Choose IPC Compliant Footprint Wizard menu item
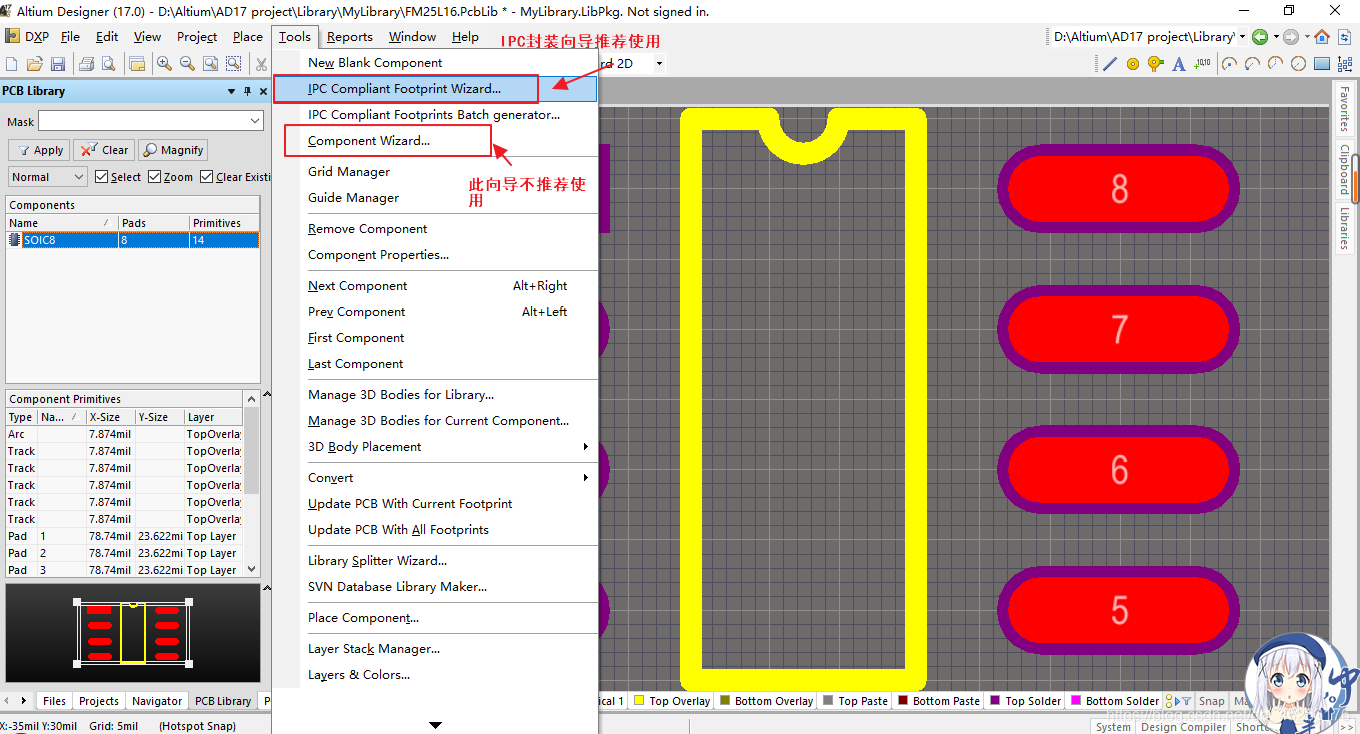Viewport: 1360px width, 734px height. pyautogui.click(x=405, y=89)
